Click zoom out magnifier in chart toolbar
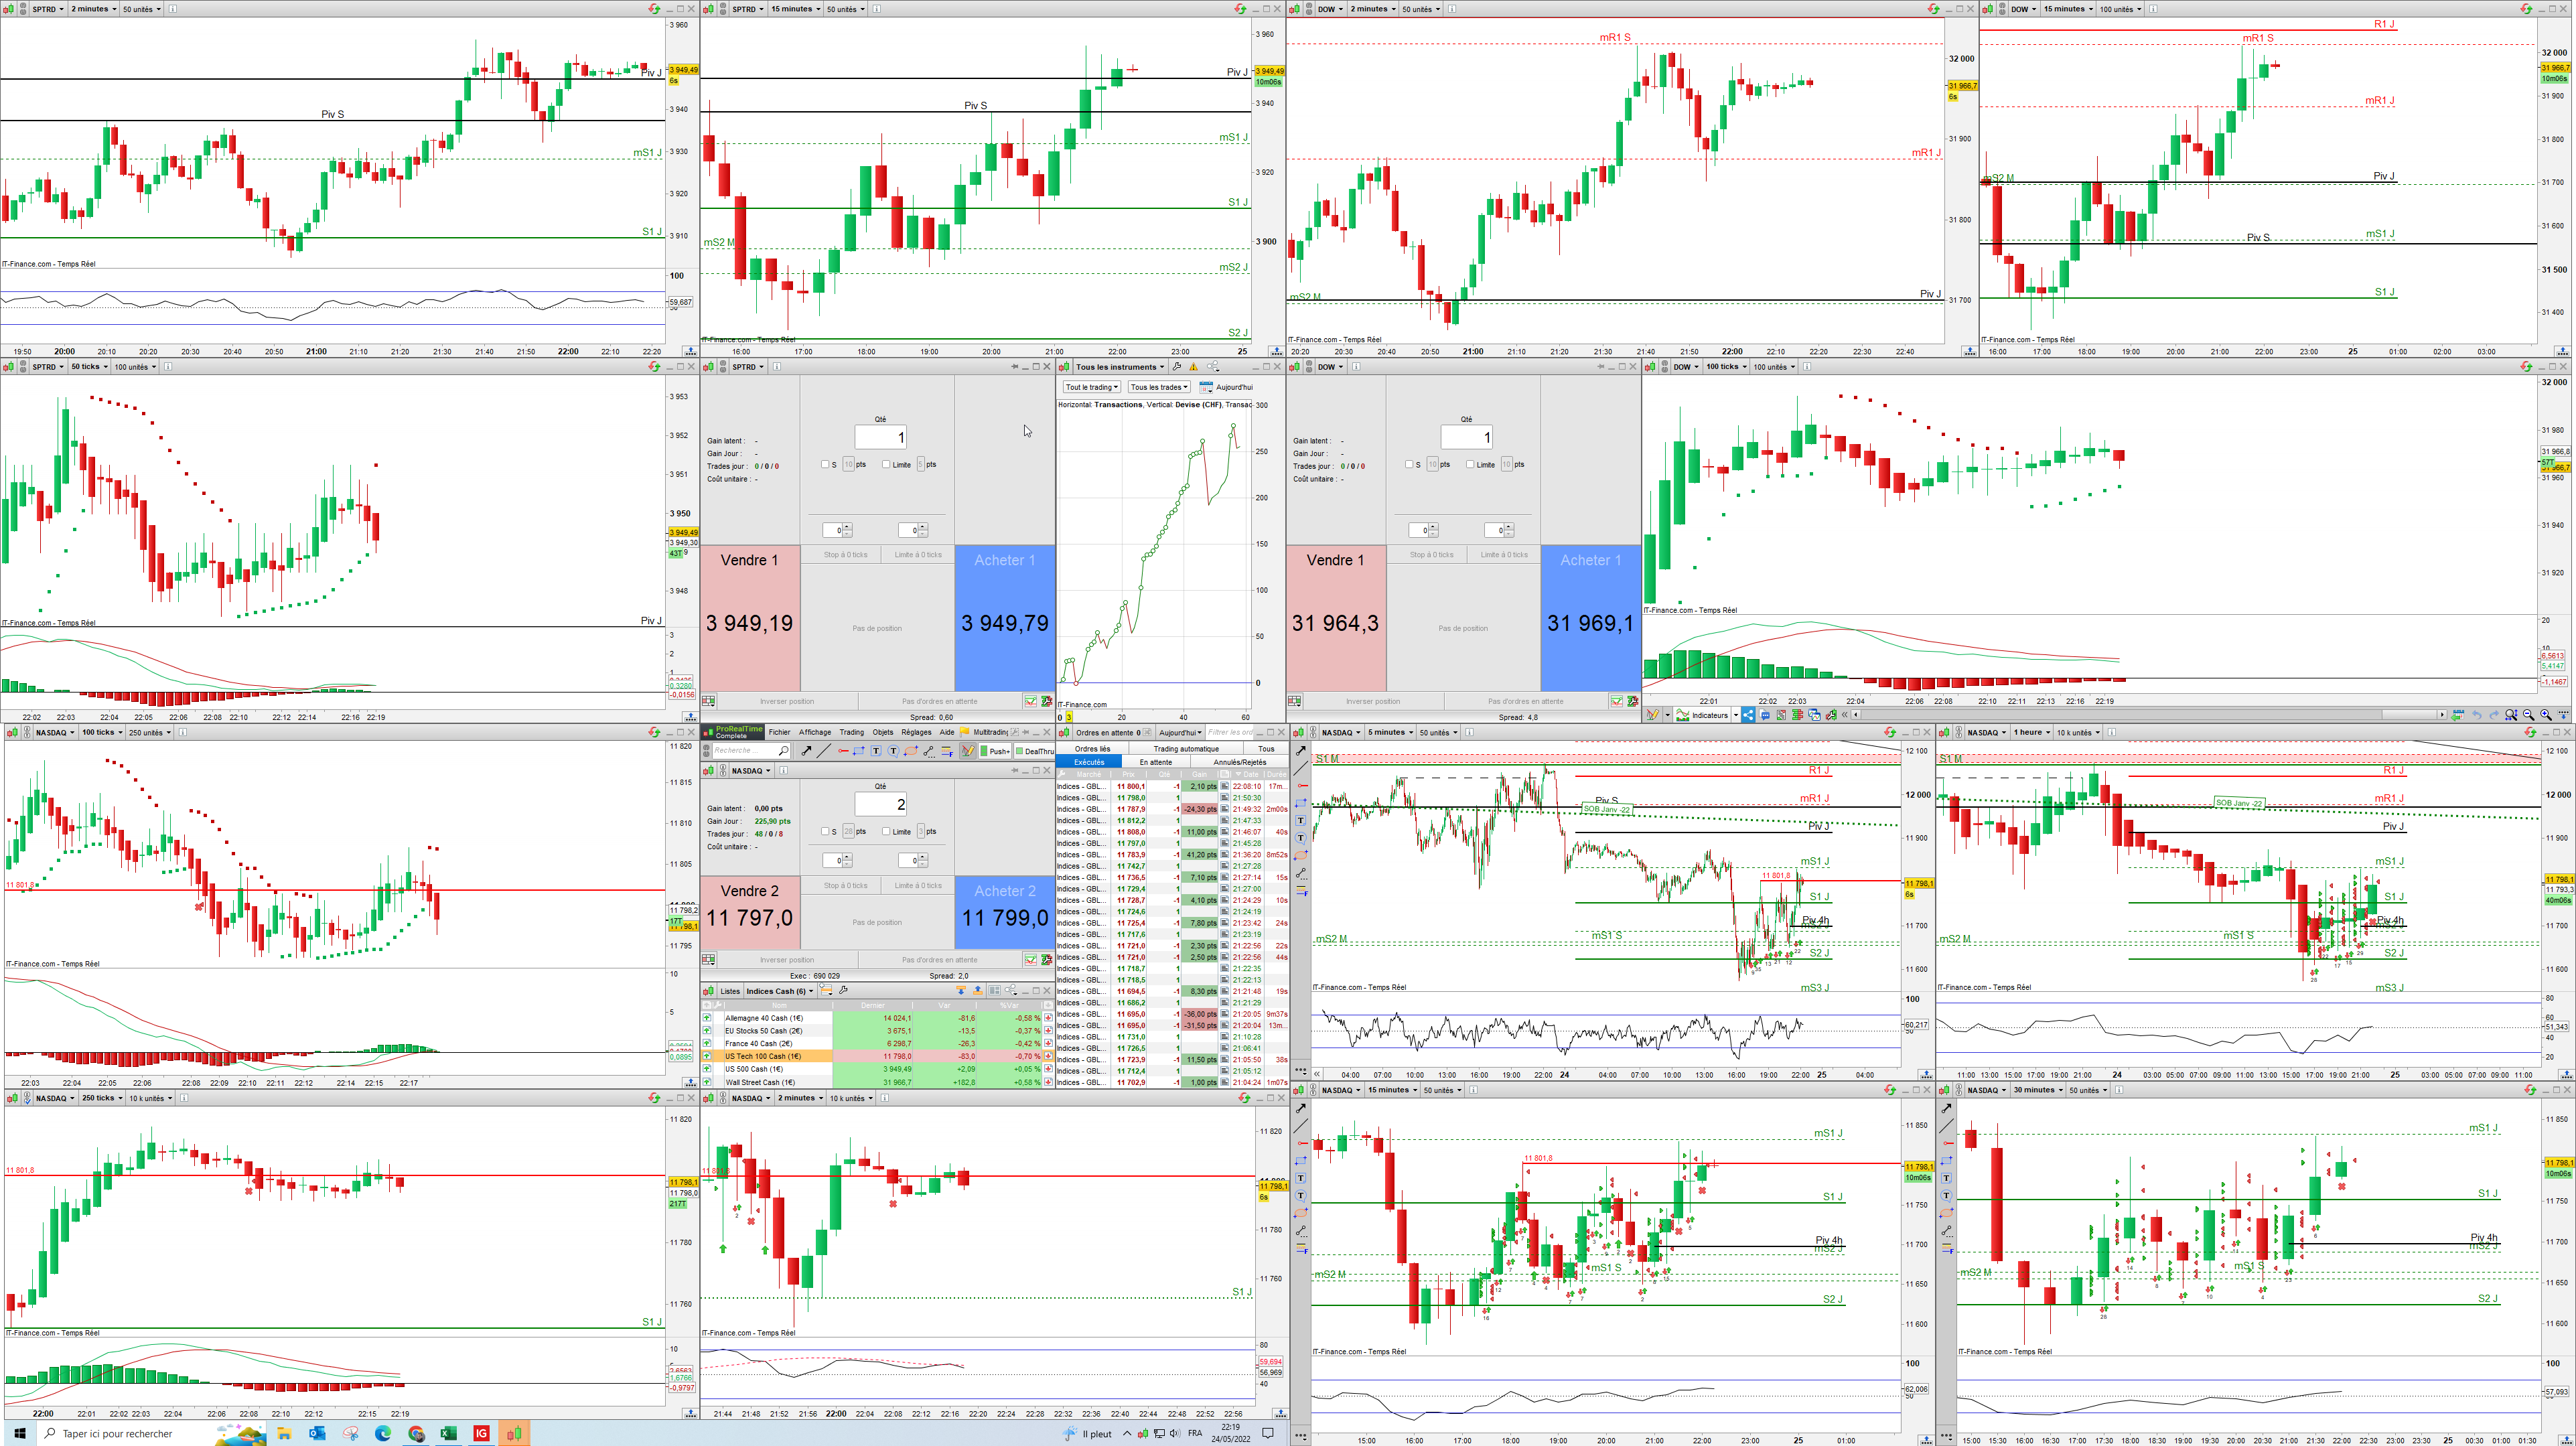The image size is (2576, 1446). pyautogui.click(x=2528, y=715)
